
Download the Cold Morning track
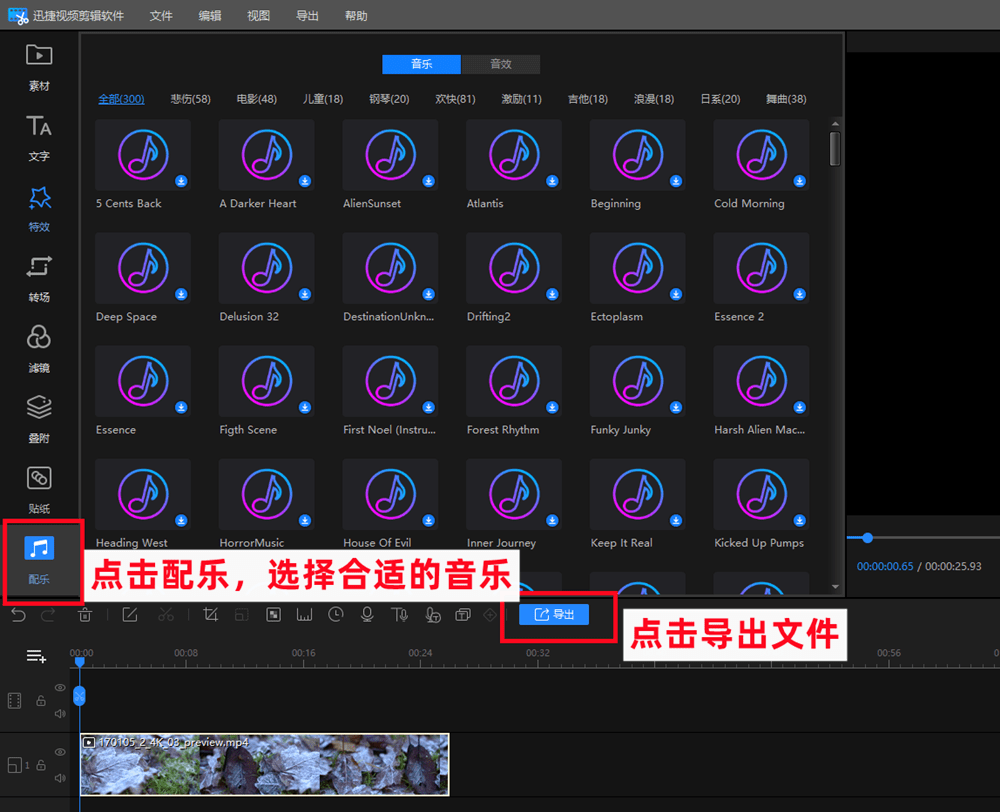click(x=799, y=181)
